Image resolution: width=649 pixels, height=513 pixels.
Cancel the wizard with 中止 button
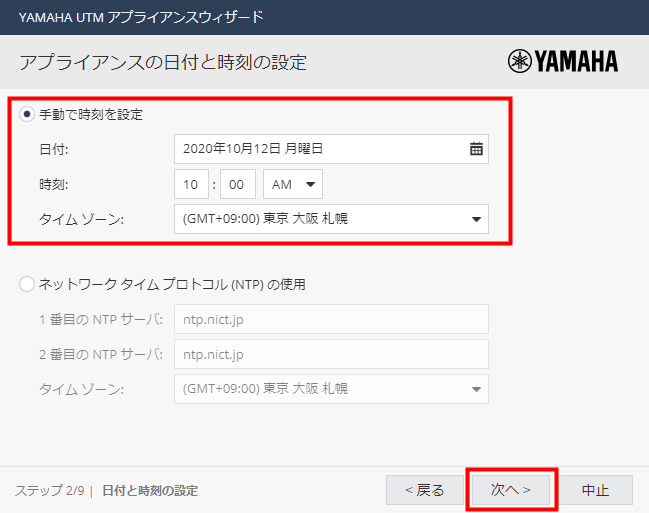pyautogui.click(x=596, y=490)
